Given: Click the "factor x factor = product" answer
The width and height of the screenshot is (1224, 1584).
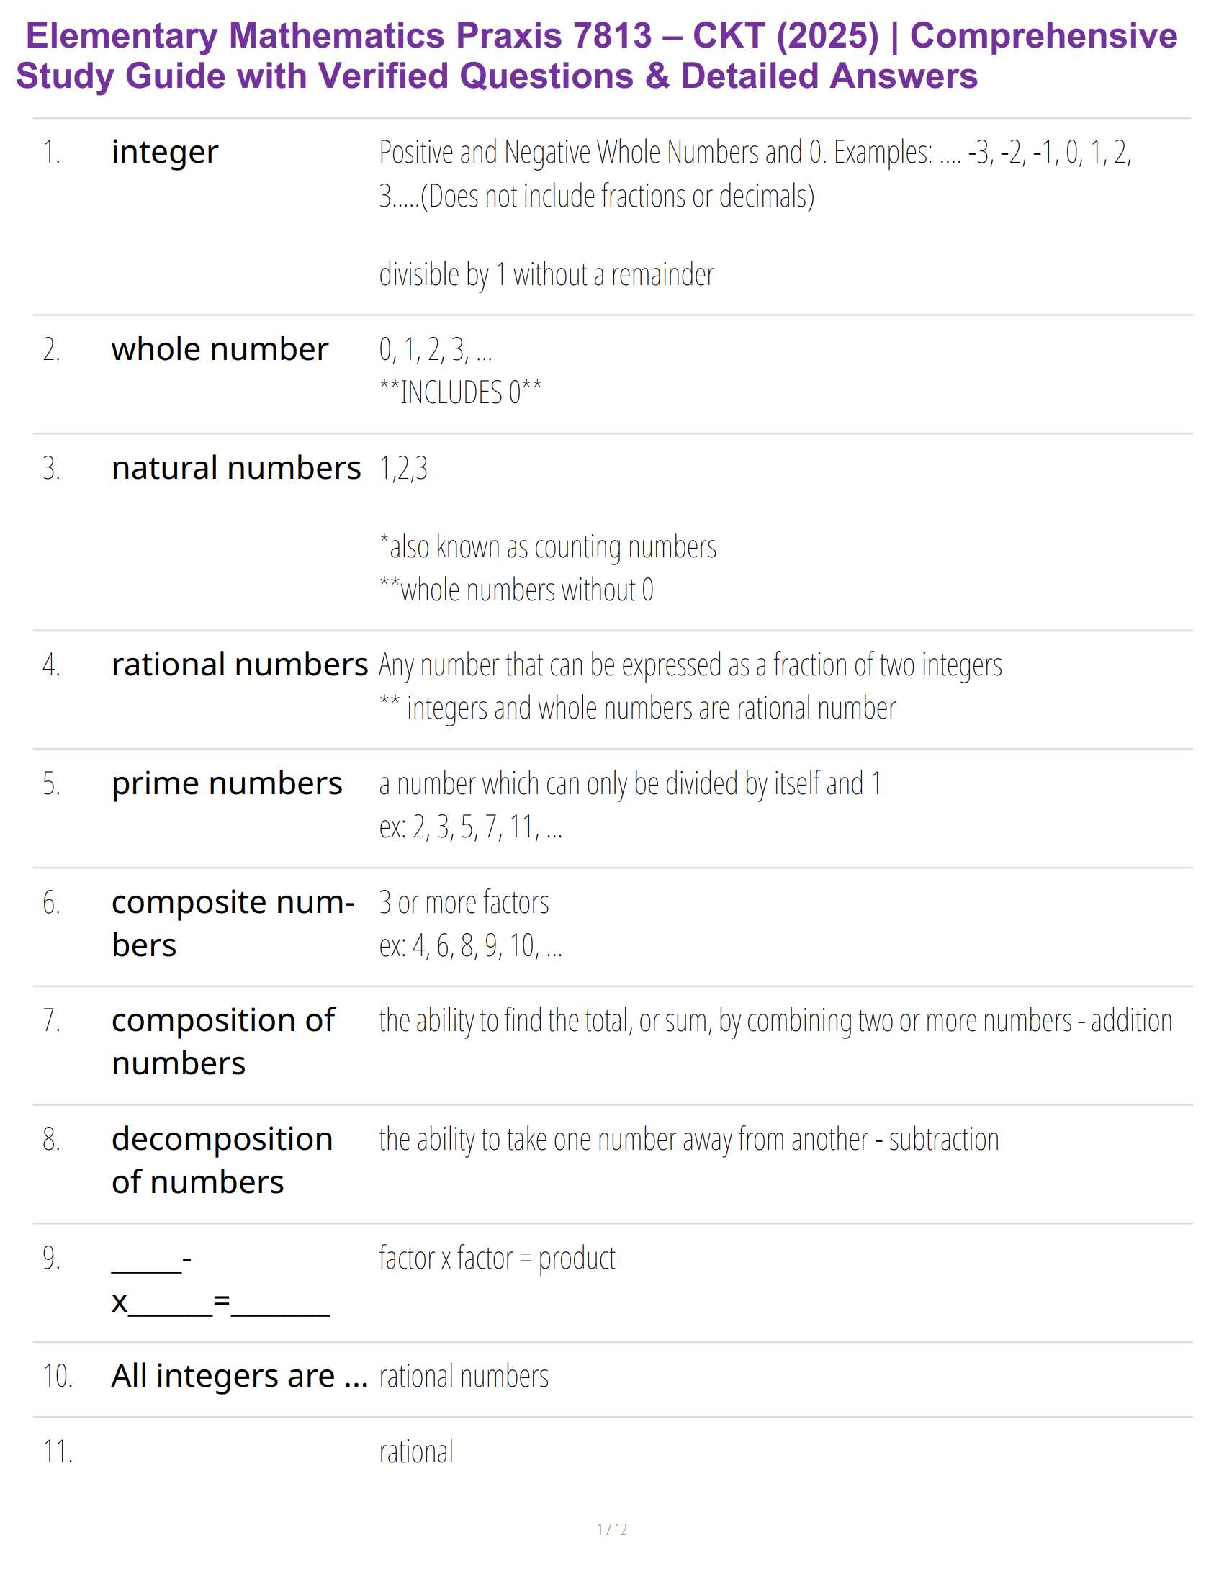Looking at the screenshot, I should pos(497,1259).
